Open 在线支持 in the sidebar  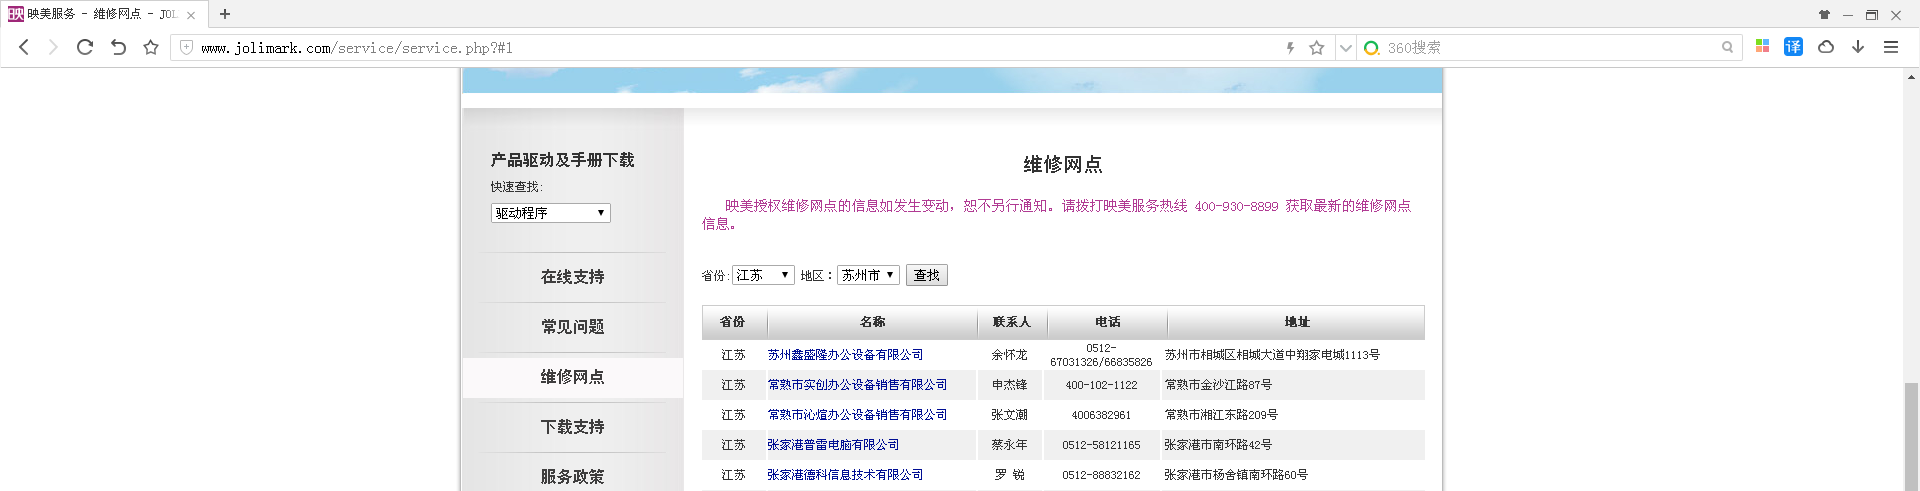tap(572, 277)
